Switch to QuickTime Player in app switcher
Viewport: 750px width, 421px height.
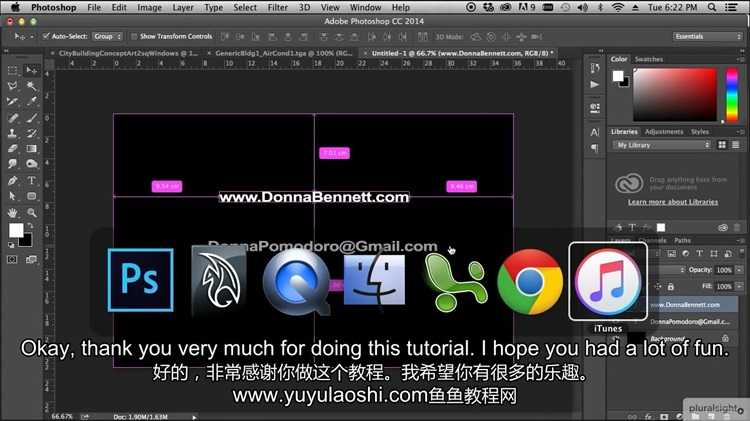point(296,281)
